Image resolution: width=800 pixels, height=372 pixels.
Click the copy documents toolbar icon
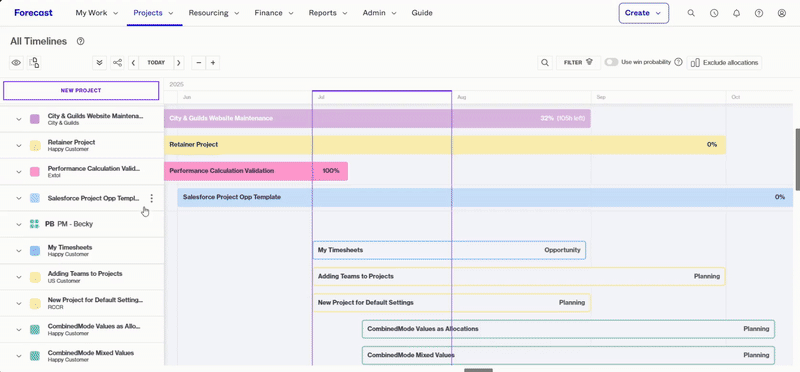point(34,63)
